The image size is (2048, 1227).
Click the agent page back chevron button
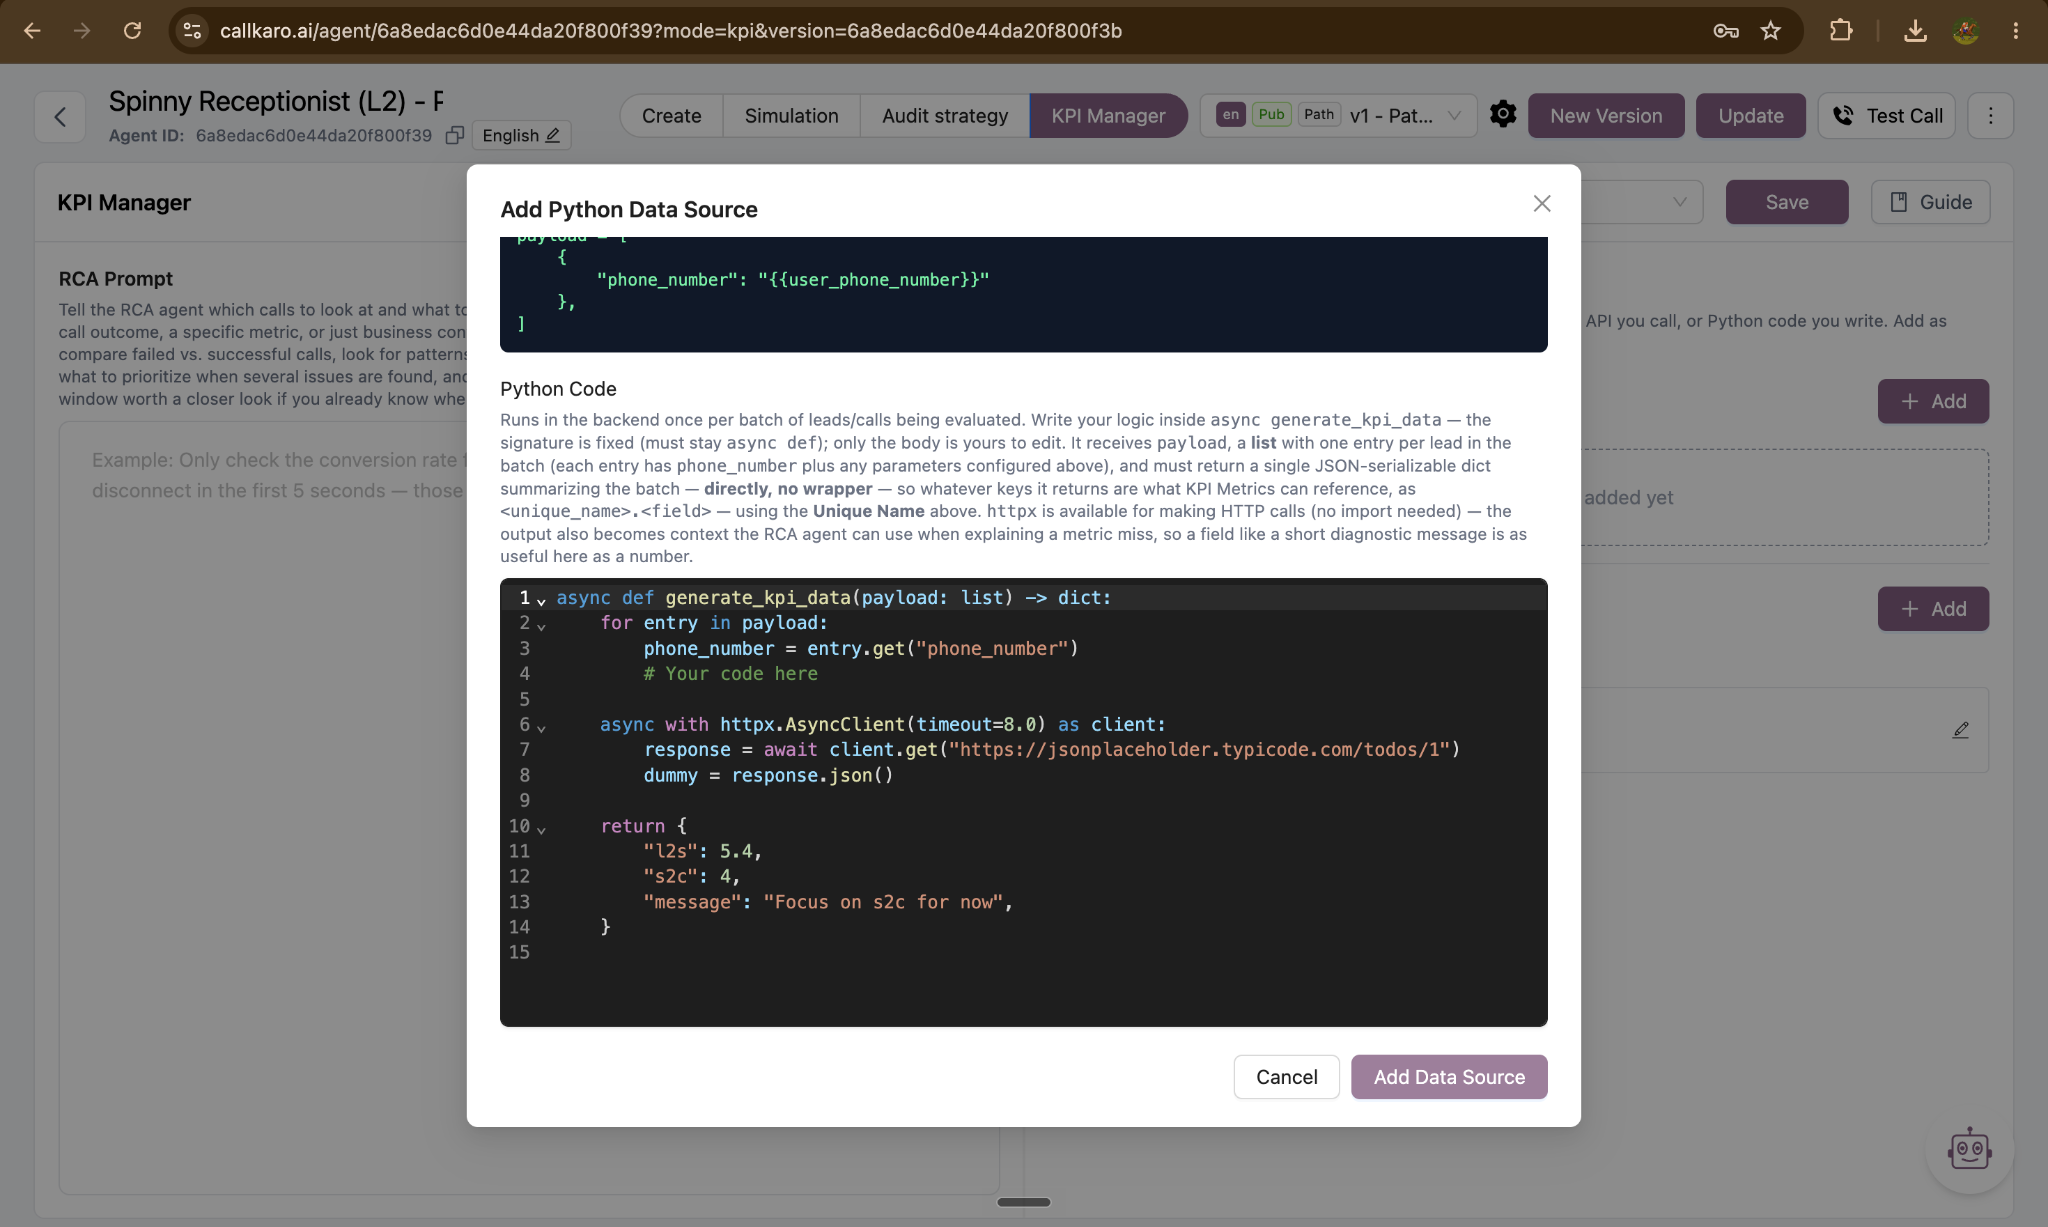pyautogui.click(x=60, y=117)
